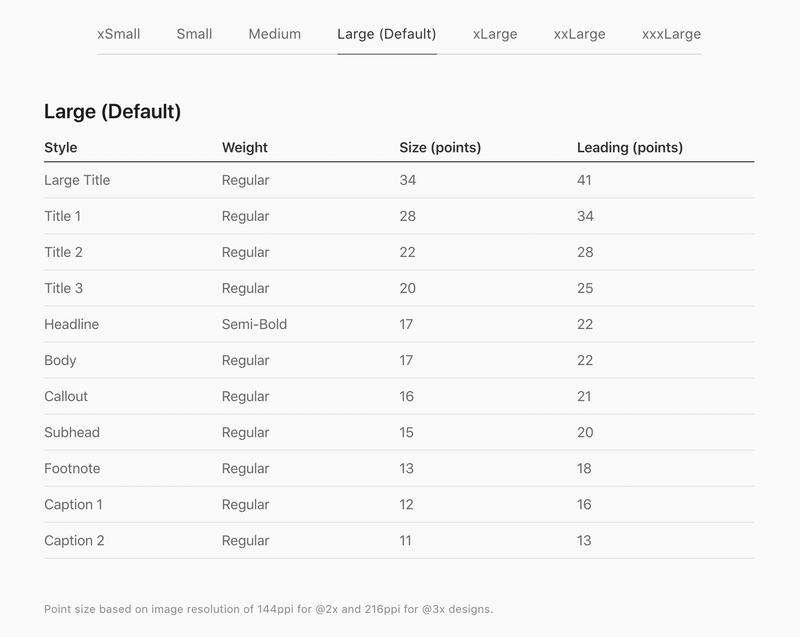Viewport: 800px width, 637px height.
Task: Switch to the xSmall tab
Action: [118, 34]
